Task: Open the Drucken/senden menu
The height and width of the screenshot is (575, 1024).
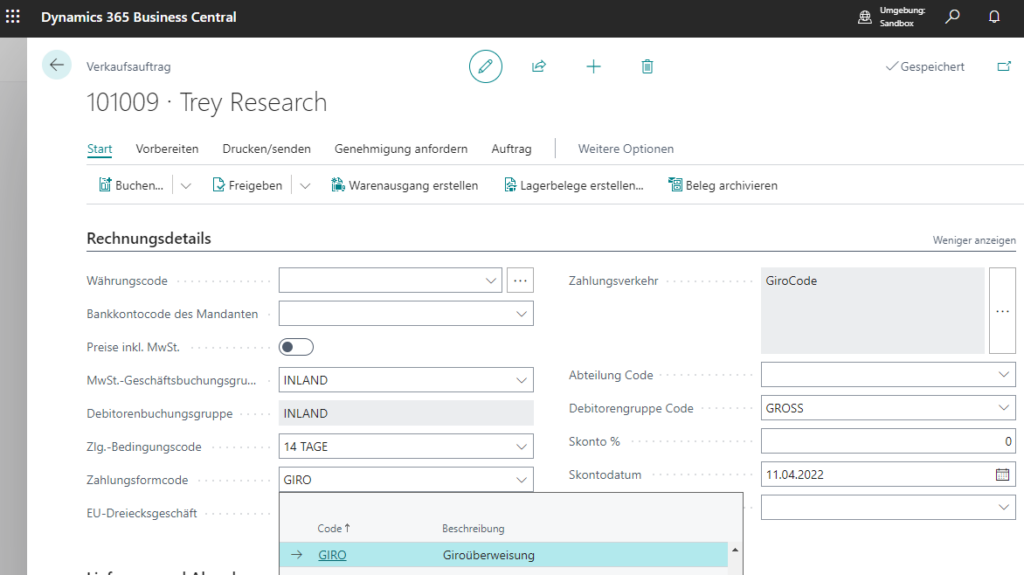Action: [x=266, y=149]
